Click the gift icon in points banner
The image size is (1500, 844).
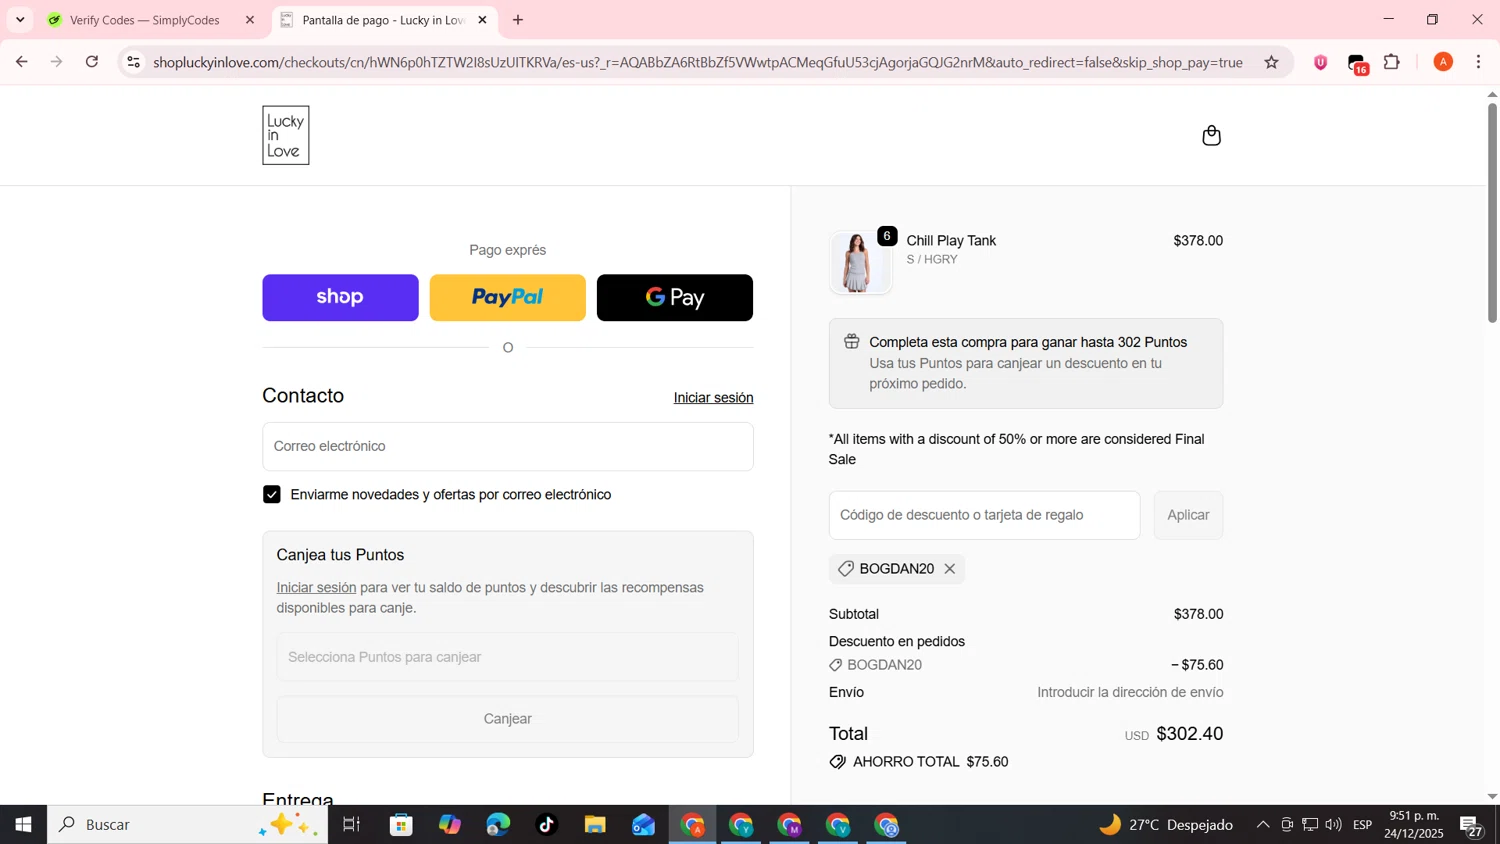[851, 342]
